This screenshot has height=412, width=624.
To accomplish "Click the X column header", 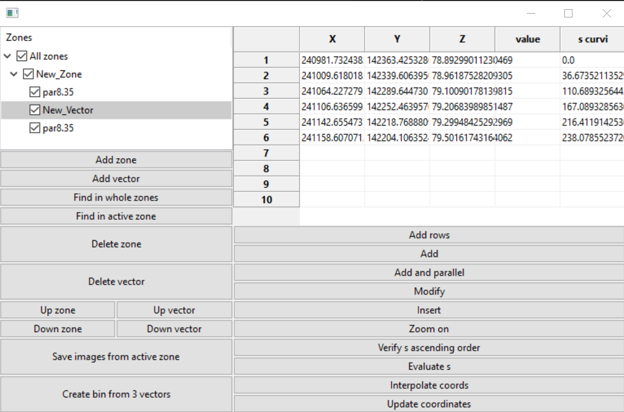I will tap(332, 39).
